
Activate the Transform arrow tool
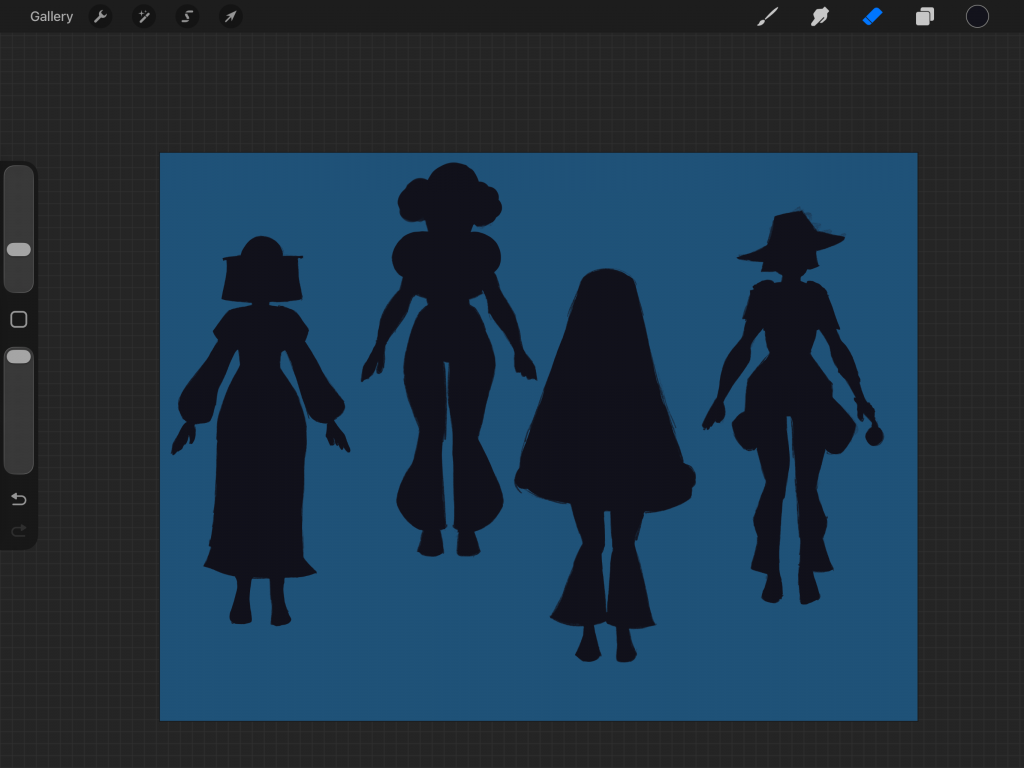[x=230, y=16]
